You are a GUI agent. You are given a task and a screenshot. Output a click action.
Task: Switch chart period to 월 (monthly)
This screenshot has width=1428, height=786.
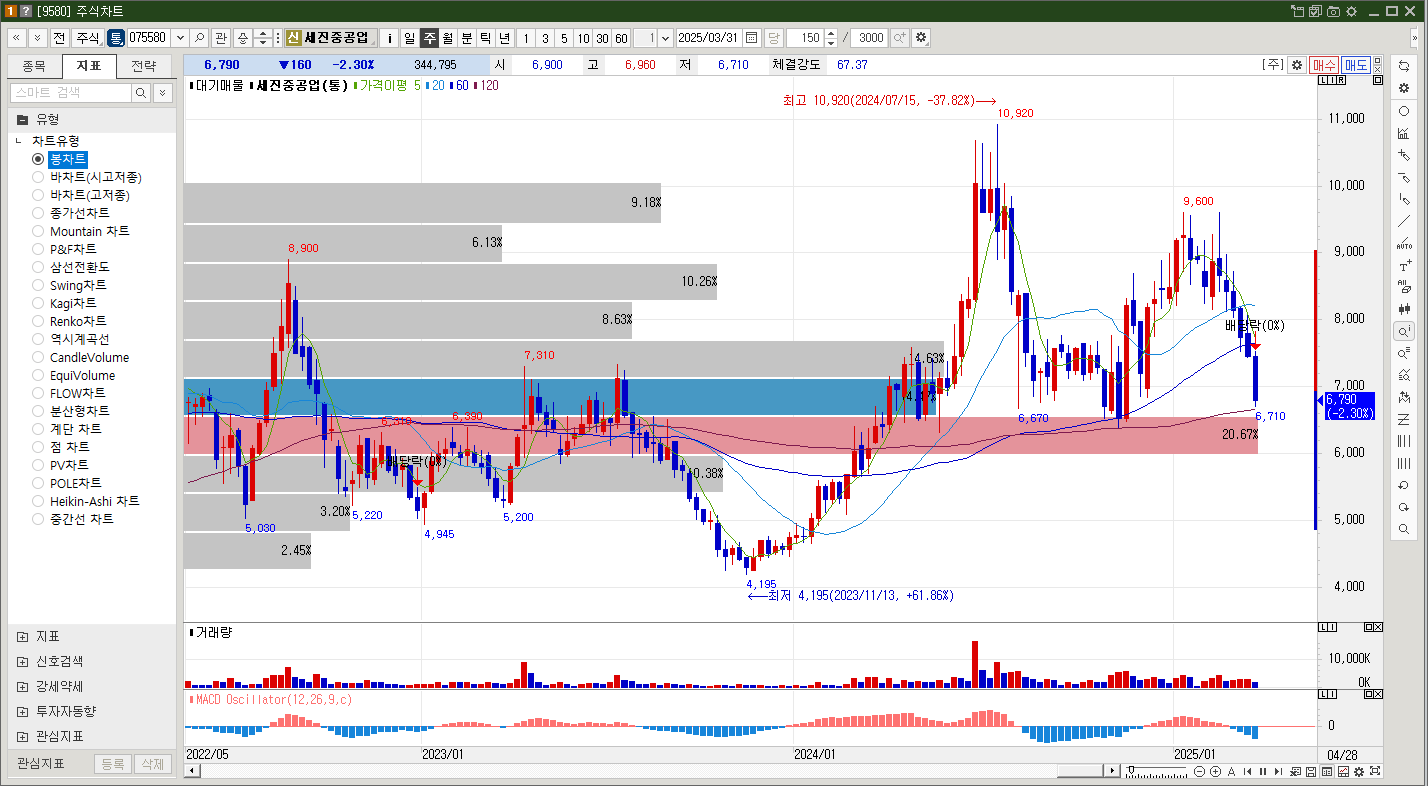click(x=447, y=38)
